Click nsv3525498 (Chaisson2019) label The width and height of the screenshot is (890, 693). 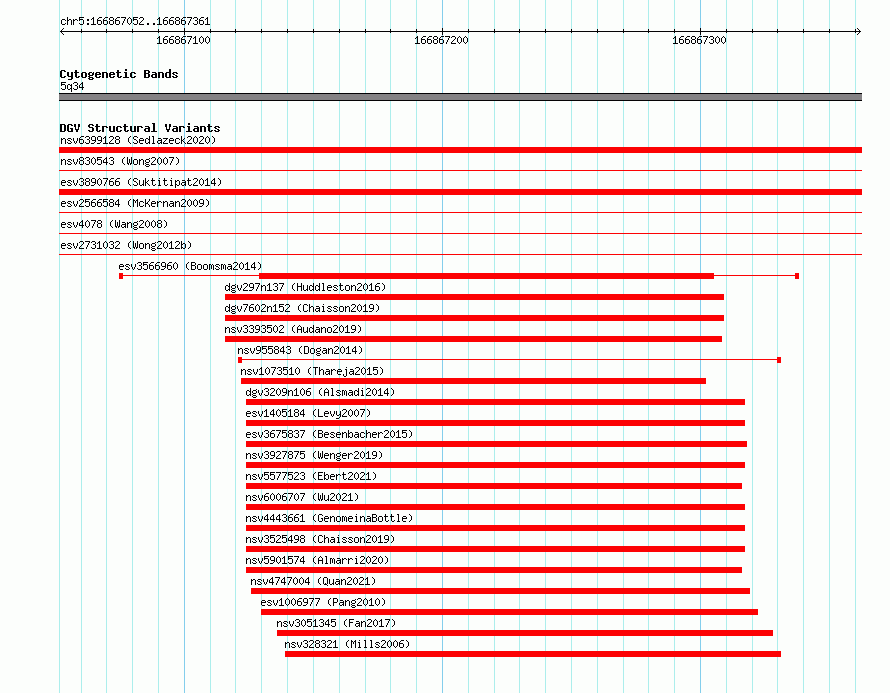coord(320,539)
